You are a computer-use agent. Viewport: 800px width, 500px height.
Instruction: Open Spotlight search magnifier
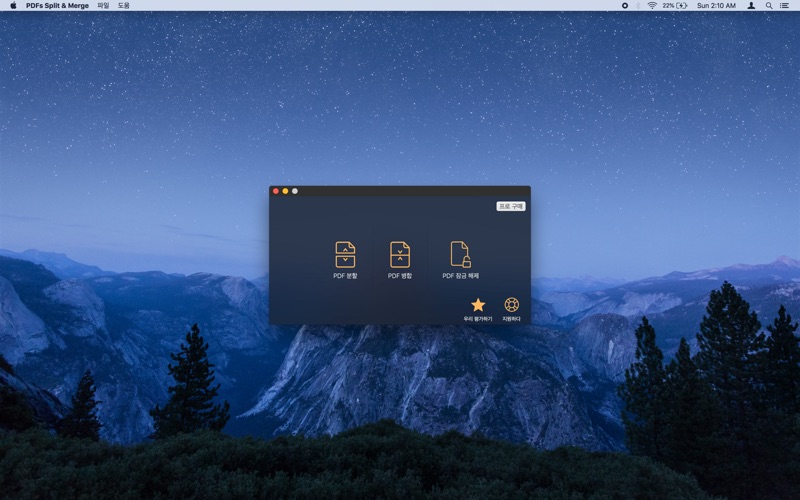[x=769, y=6]
